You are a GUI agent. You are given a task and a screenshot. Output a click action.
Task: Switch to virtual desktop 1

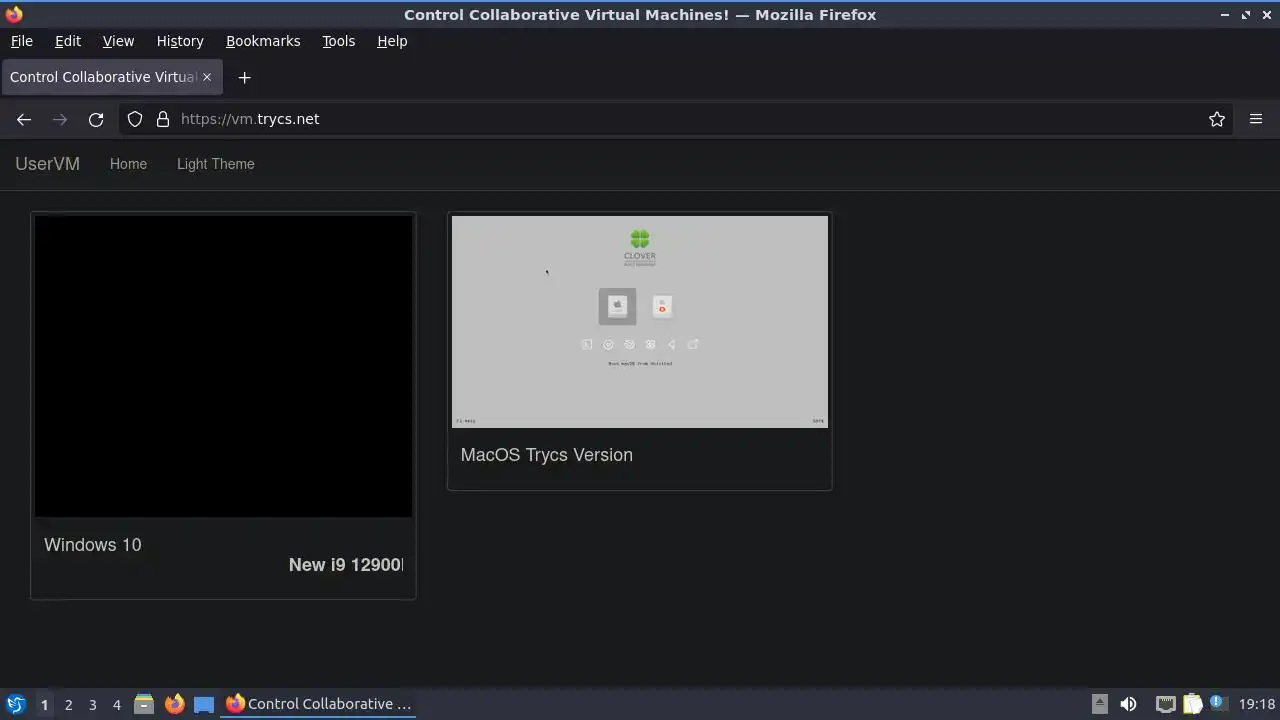(44, 704)
